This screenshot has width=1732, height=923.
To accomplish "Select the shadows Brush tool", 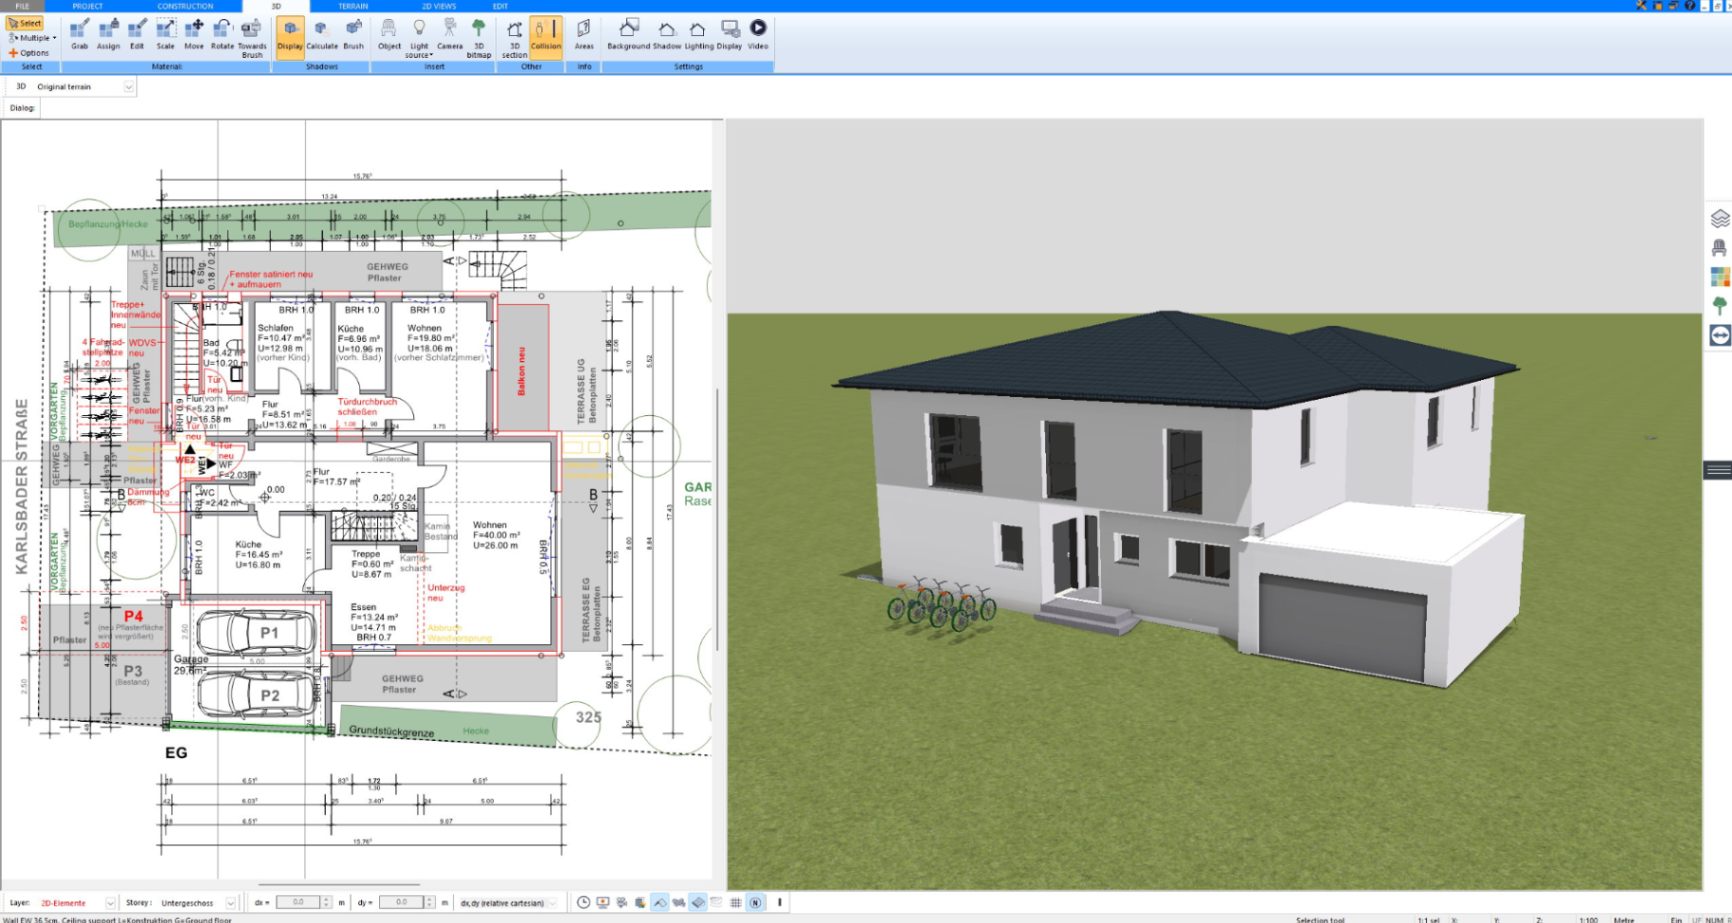I will (354, 34).
